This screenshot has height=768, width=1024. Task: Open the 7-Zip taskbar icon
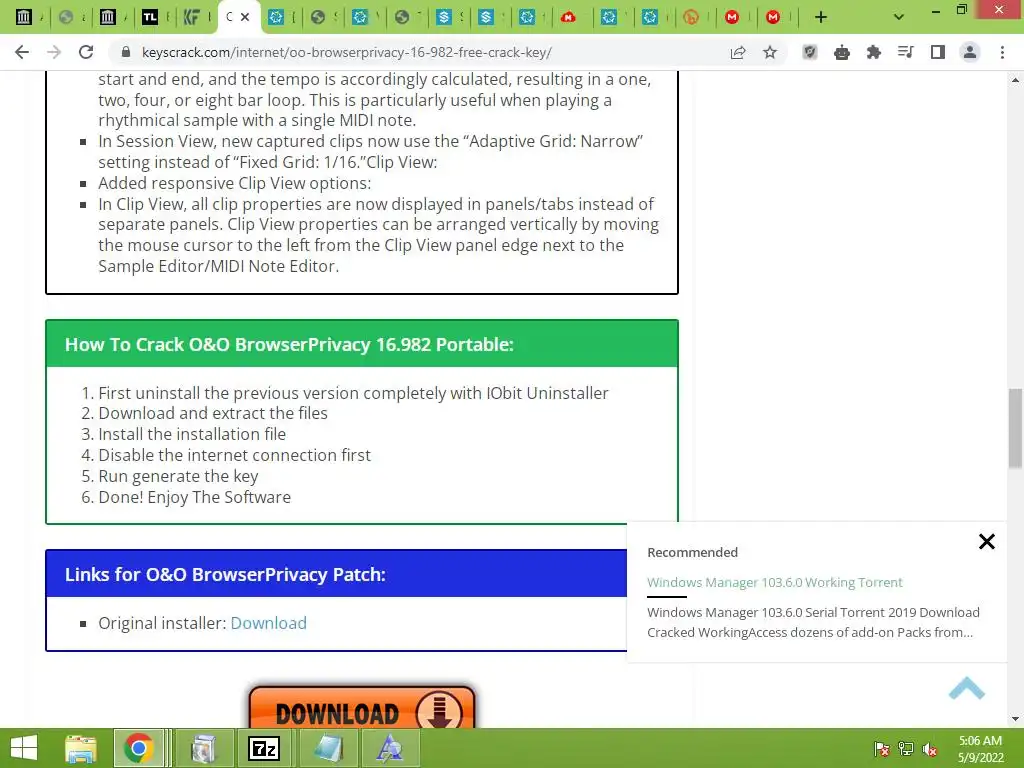tap(264, 748)
